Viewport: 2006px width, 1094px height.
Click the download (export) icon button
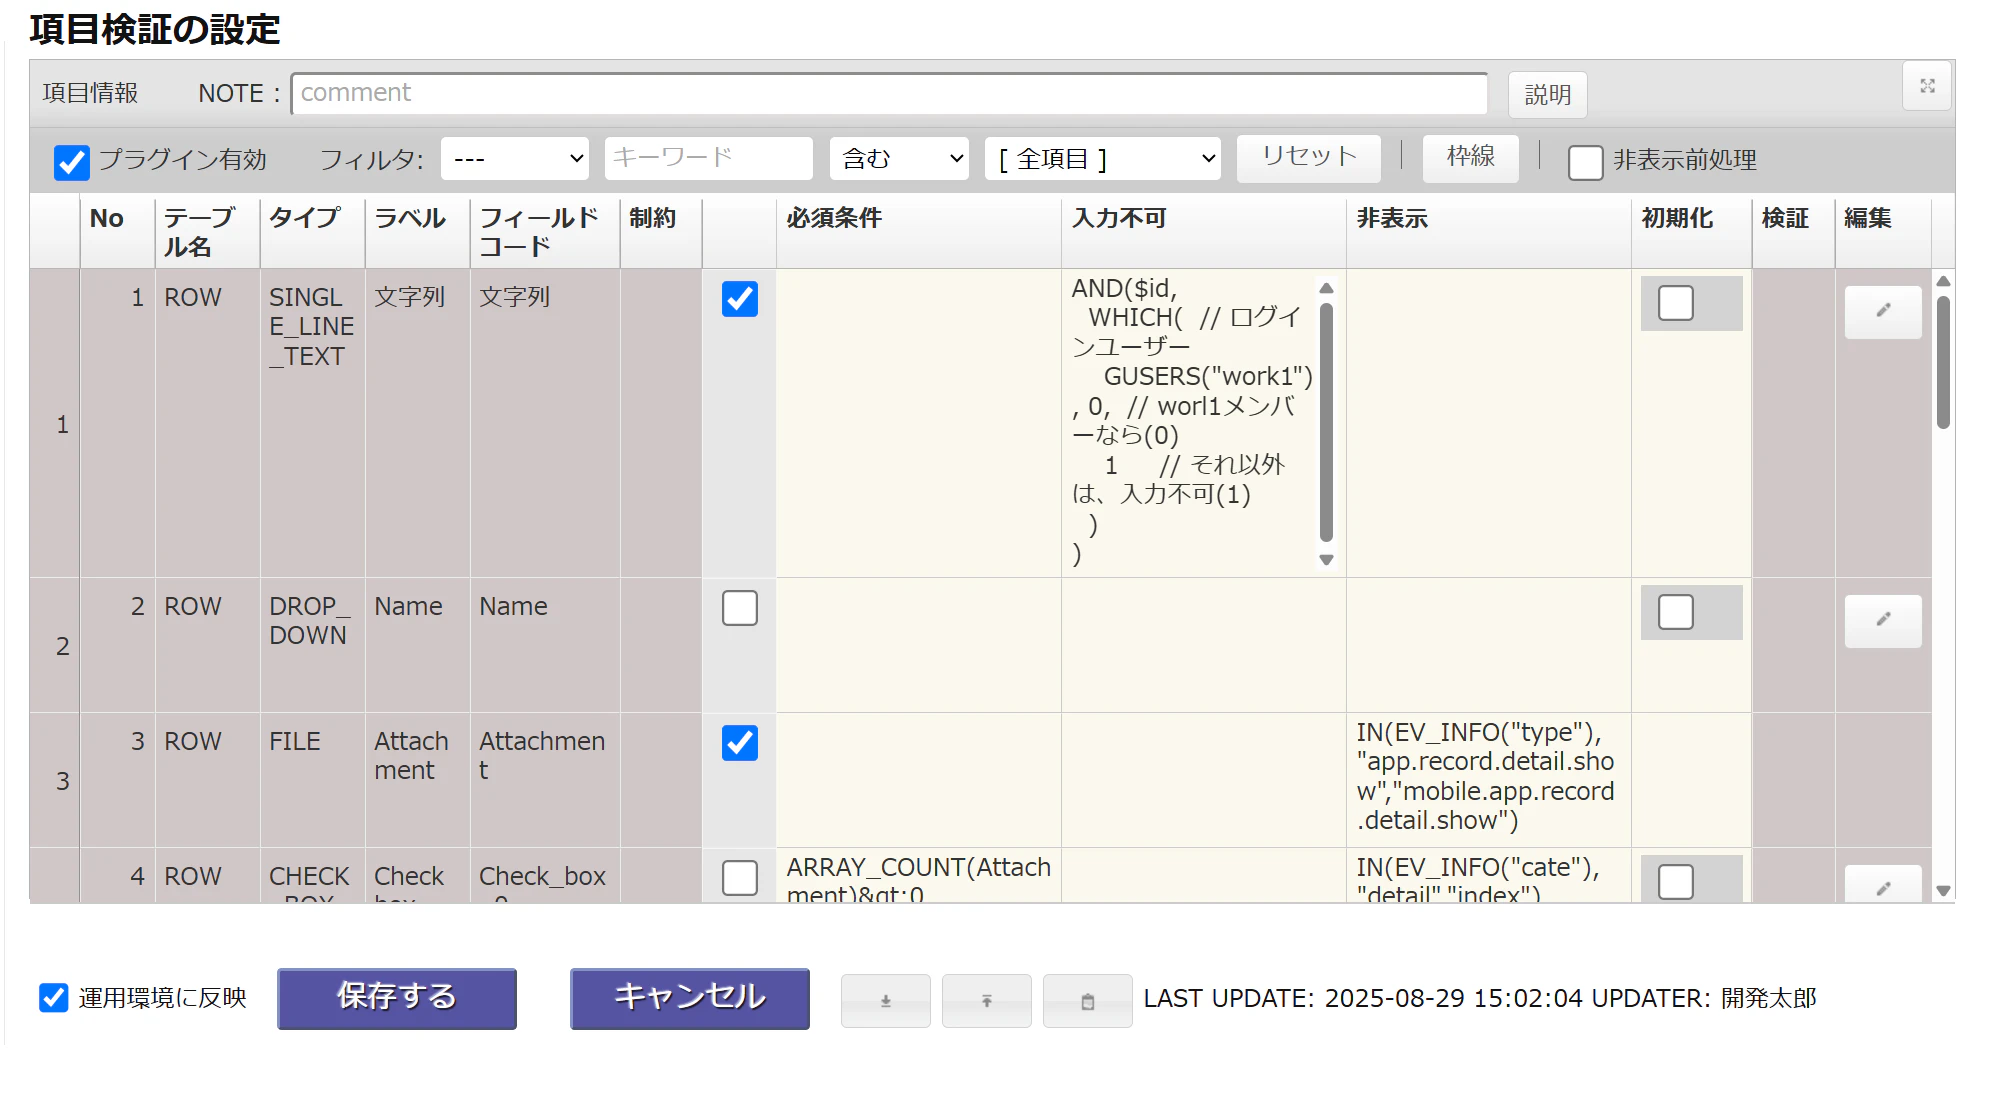885,1001
